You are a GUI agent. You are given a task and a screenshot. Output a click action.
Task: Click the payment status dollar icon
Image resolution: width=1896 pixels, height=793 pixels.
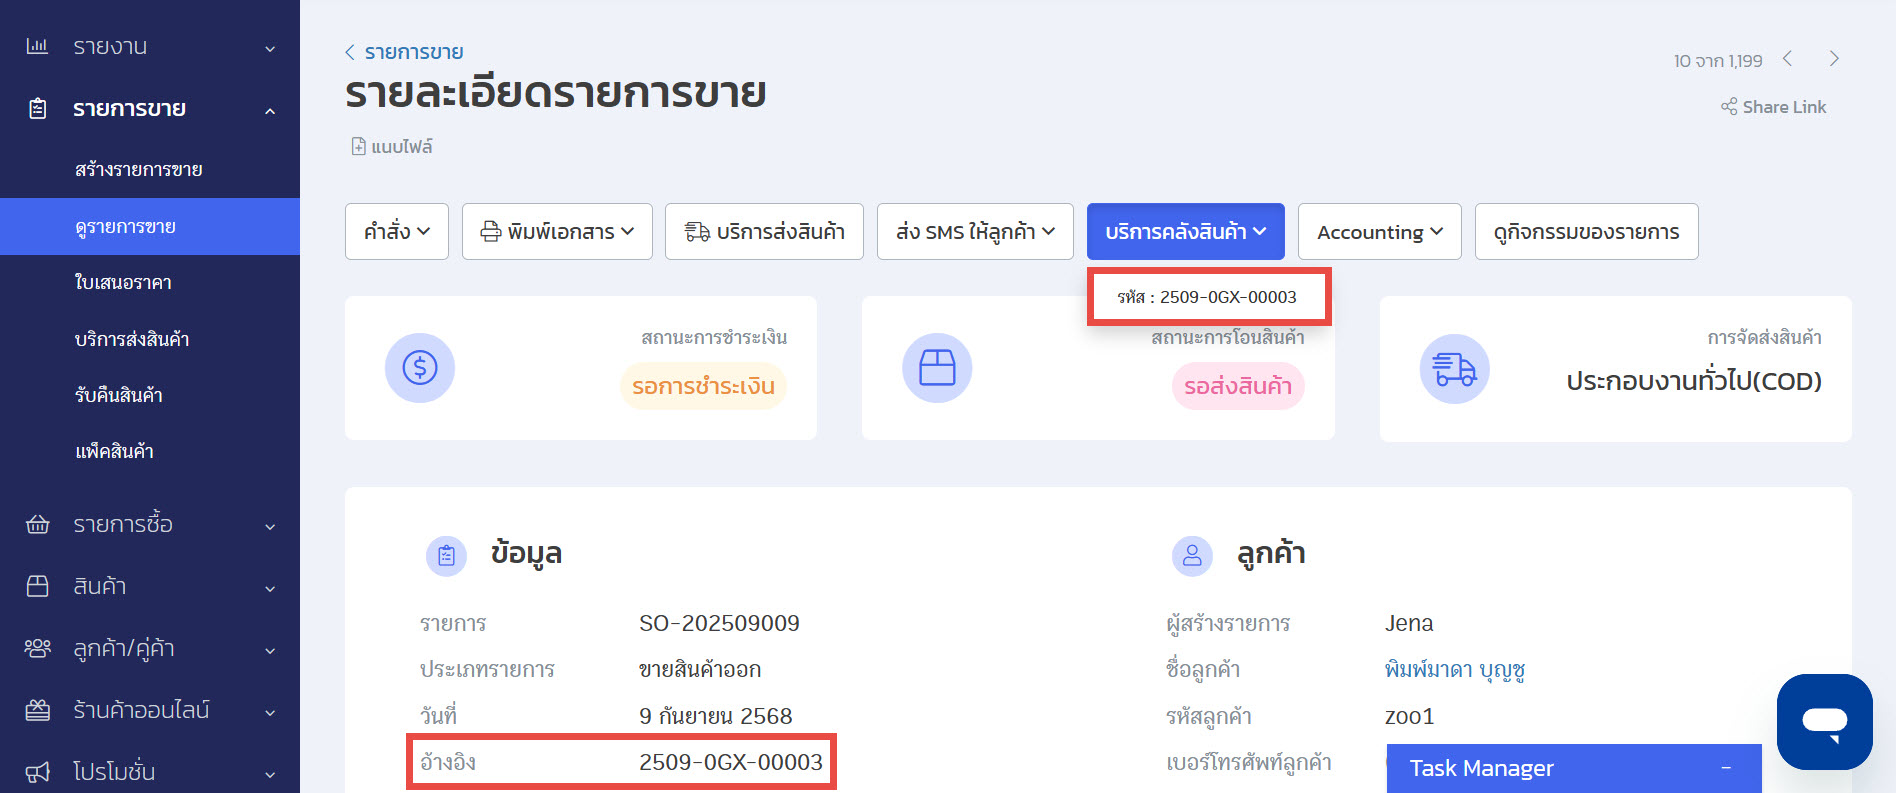[x=420, y=368]
